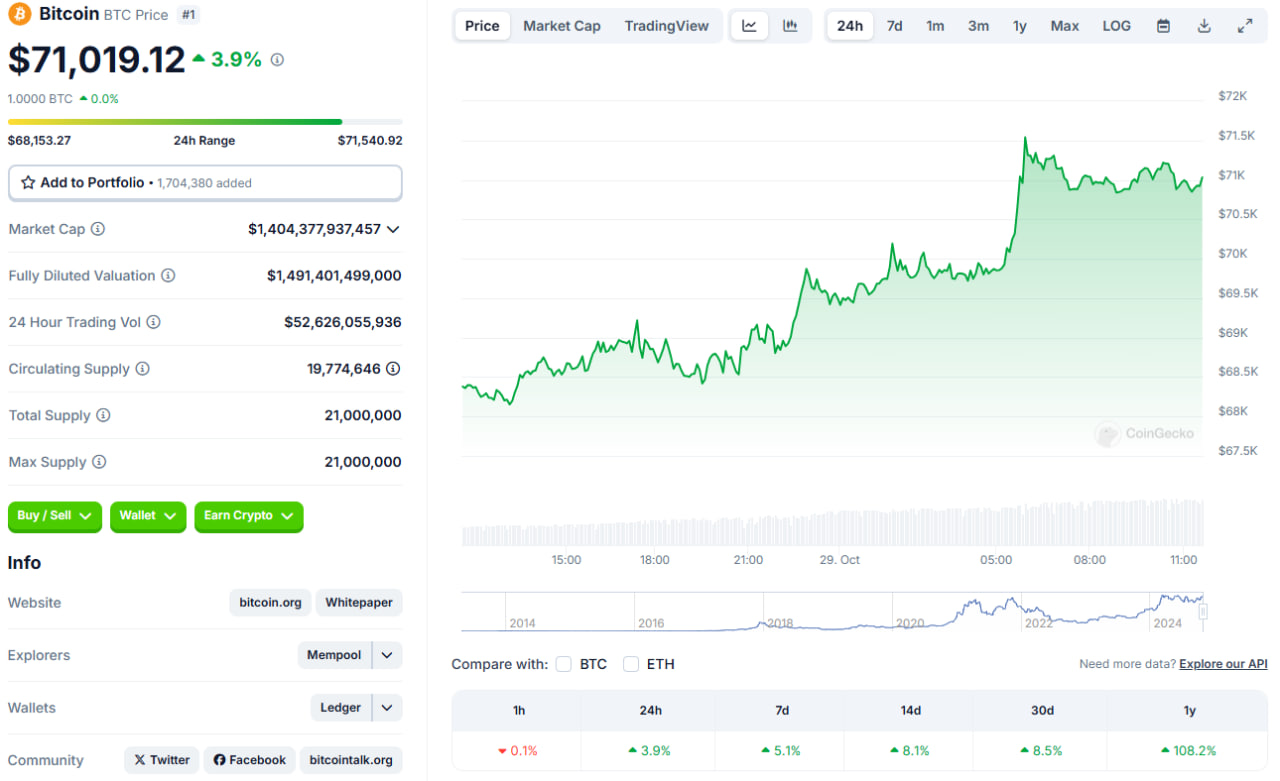This screenshot has width=1280, height=781.
Task: Switch to candlestick chart view icon
Action: tap(790, 26)
